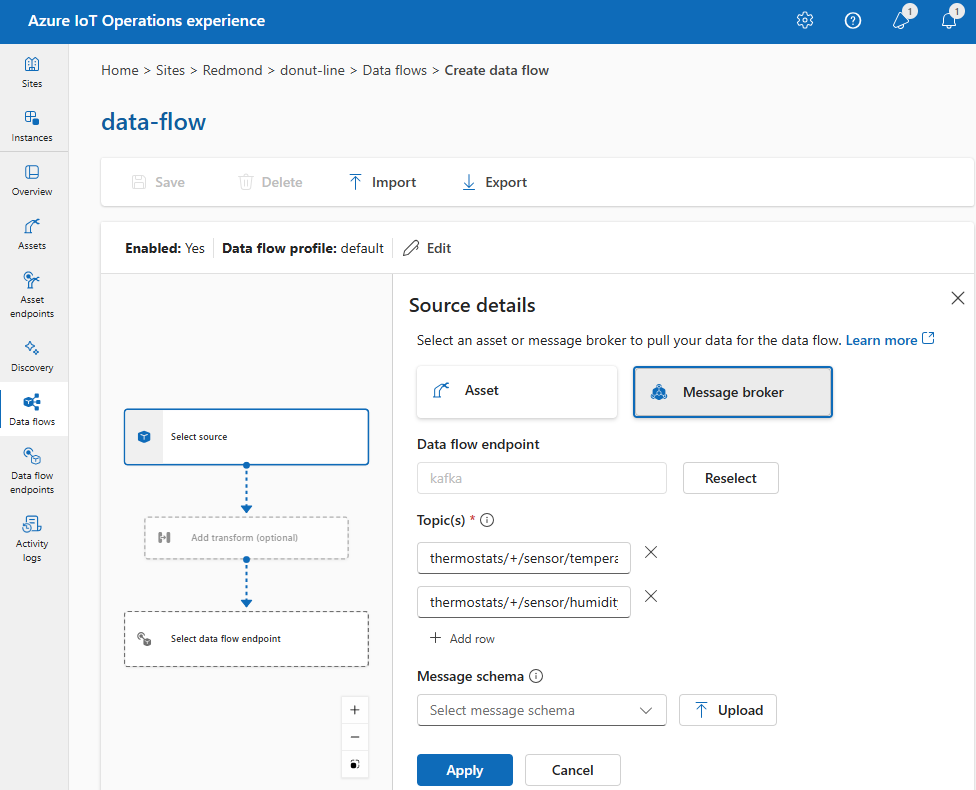The width and height of the screenshot is (976, 790).
Task: Click the Topic(s) info icon
Action: point(487,519)
